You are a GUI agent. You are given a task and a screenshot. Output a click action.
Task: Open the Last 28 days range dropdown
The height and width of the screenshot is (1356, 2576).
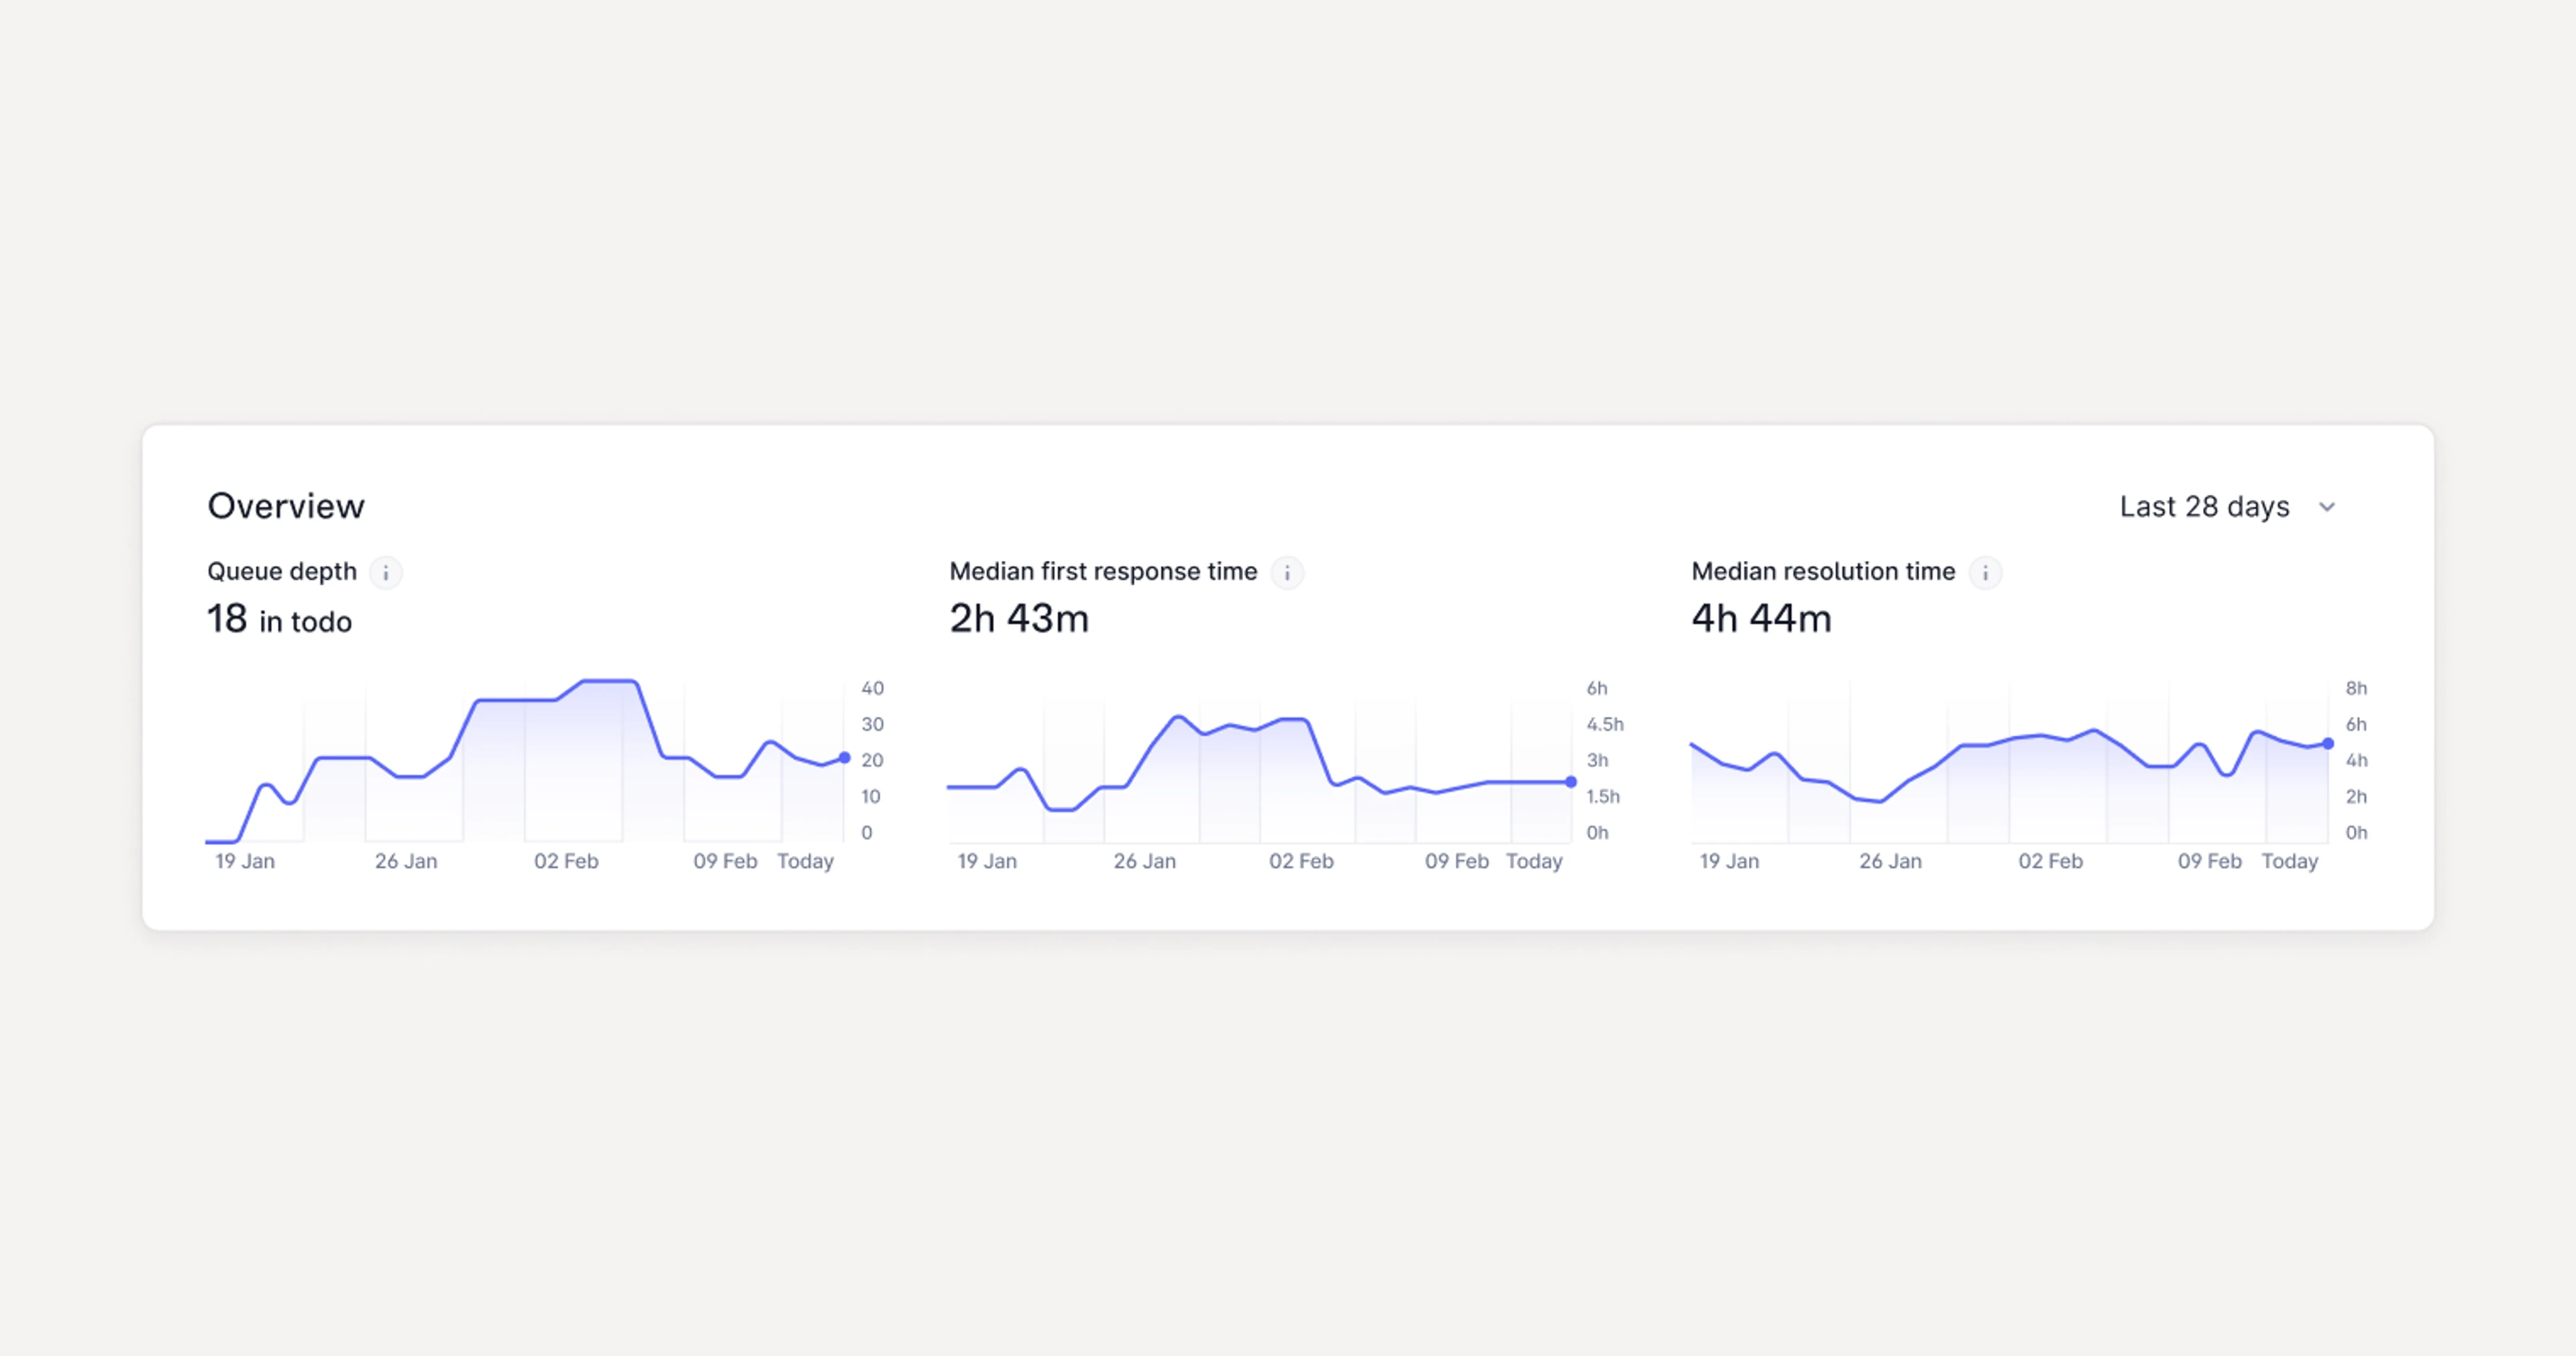tap(2229, 507)
